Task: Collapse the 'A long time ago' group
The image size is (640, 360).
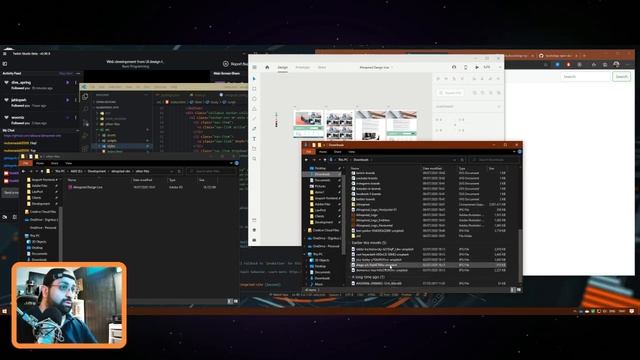Action: pyautogui.click(x=368, y=277)
